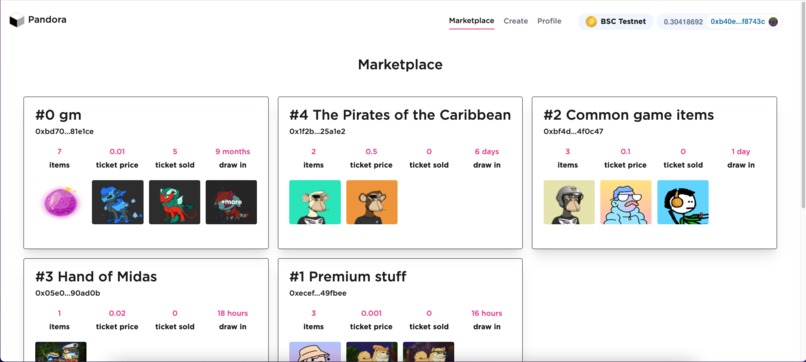Click address 0x1f2b...25a1e2
806x362 pixels.
point(317,132)
